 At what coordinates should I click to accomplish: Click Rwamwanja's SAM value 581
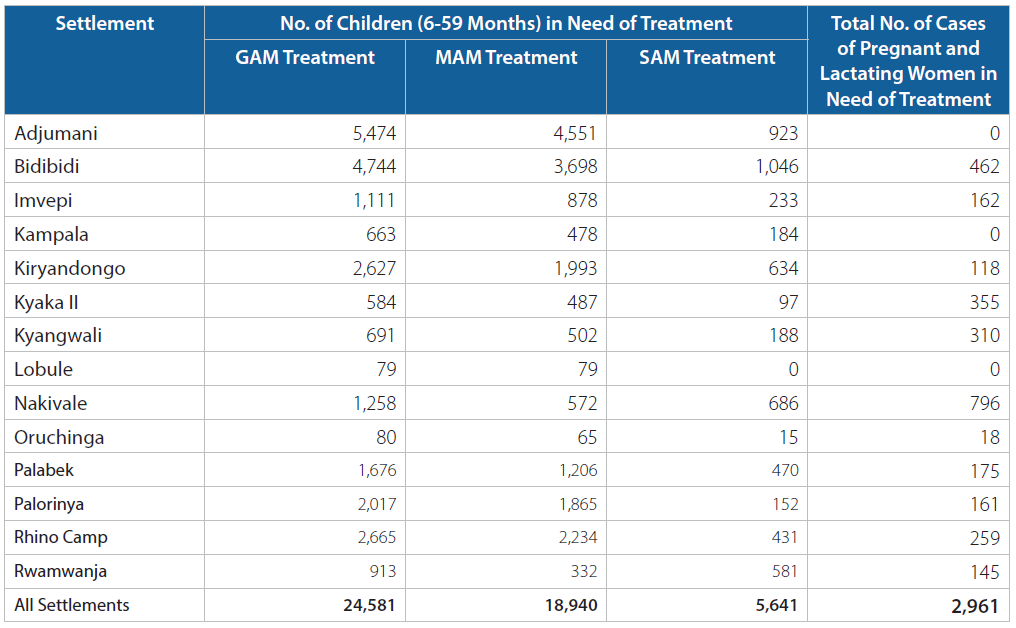point(785,572)
